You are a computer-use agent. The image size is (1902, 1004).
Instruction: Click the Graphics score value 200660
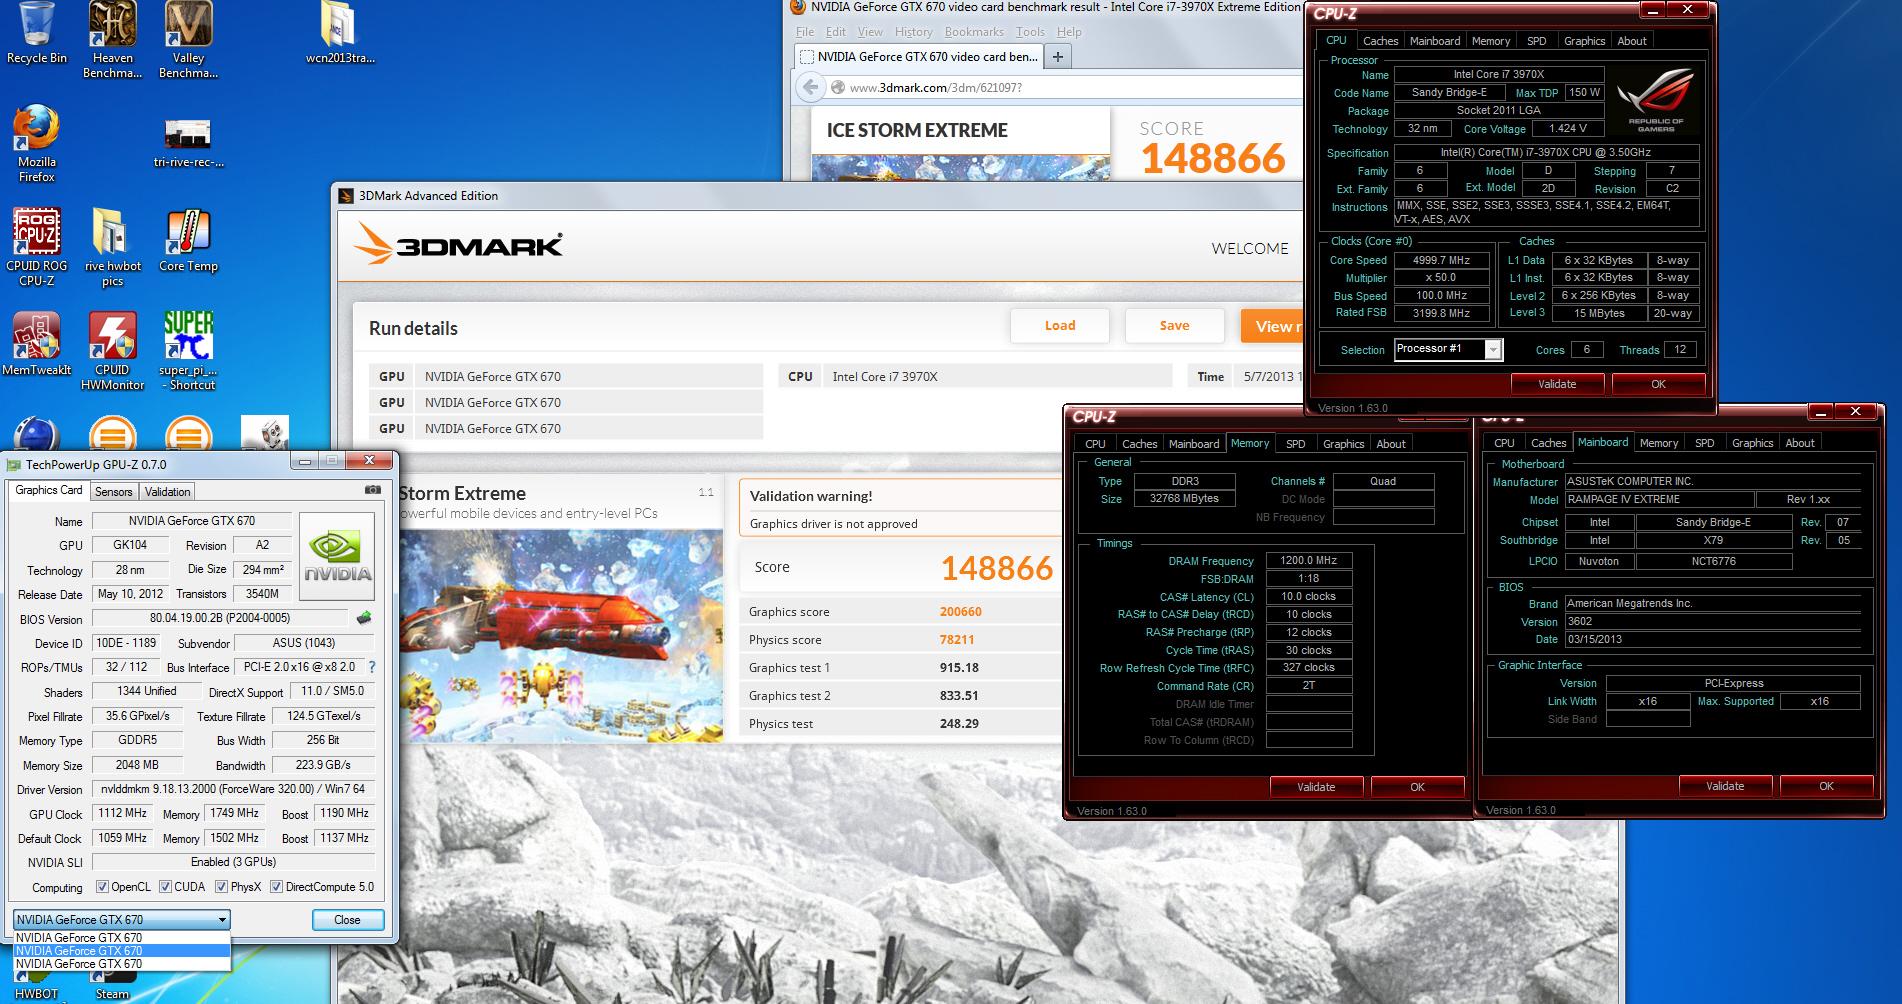point(960,612)
